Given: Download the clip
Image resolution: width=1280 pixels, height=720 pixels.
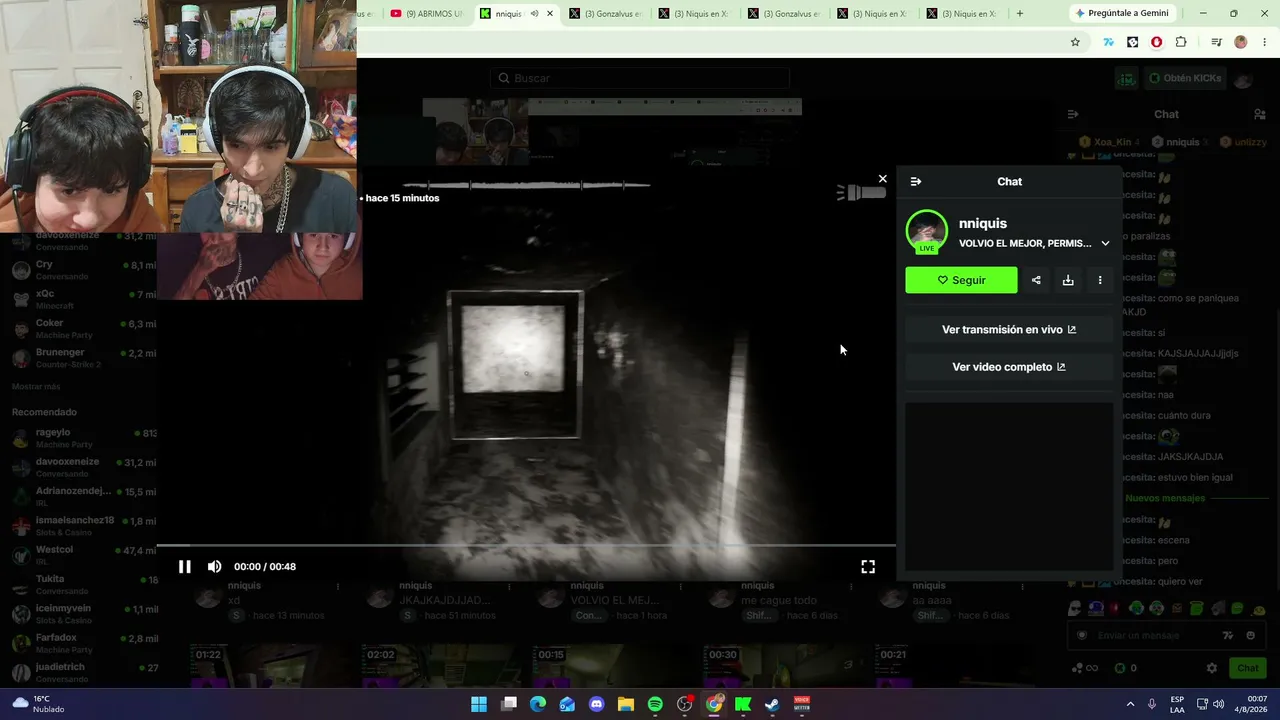Looking at the screenshot, I should (1068, 280).
